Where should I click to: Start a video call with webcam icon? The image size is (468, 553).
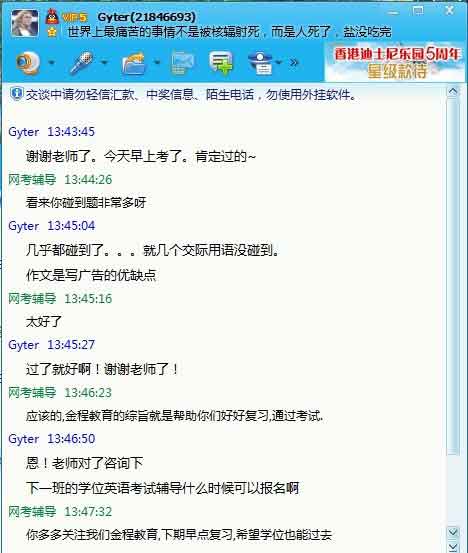tap(28, 63)
